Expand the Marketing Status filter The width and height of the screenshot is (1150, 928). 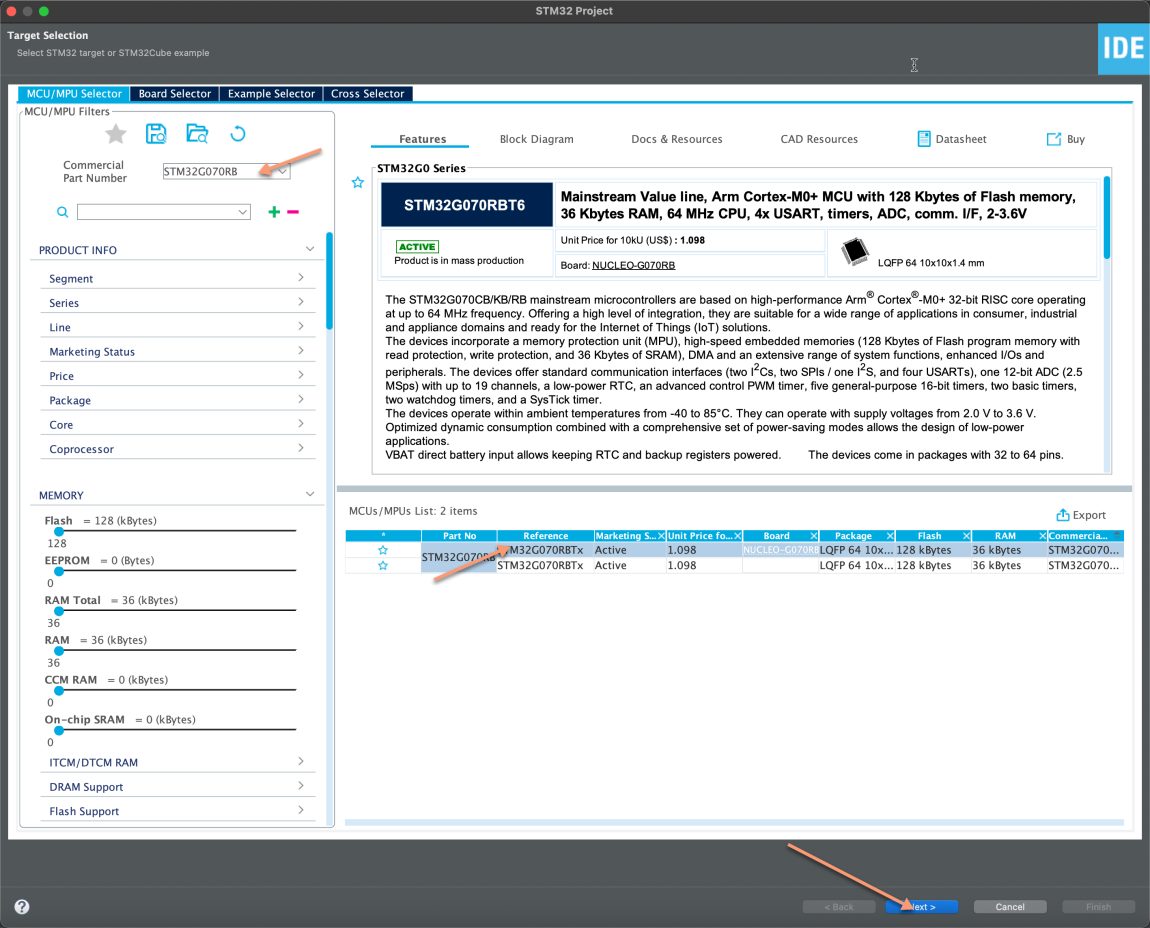point(300,351)
